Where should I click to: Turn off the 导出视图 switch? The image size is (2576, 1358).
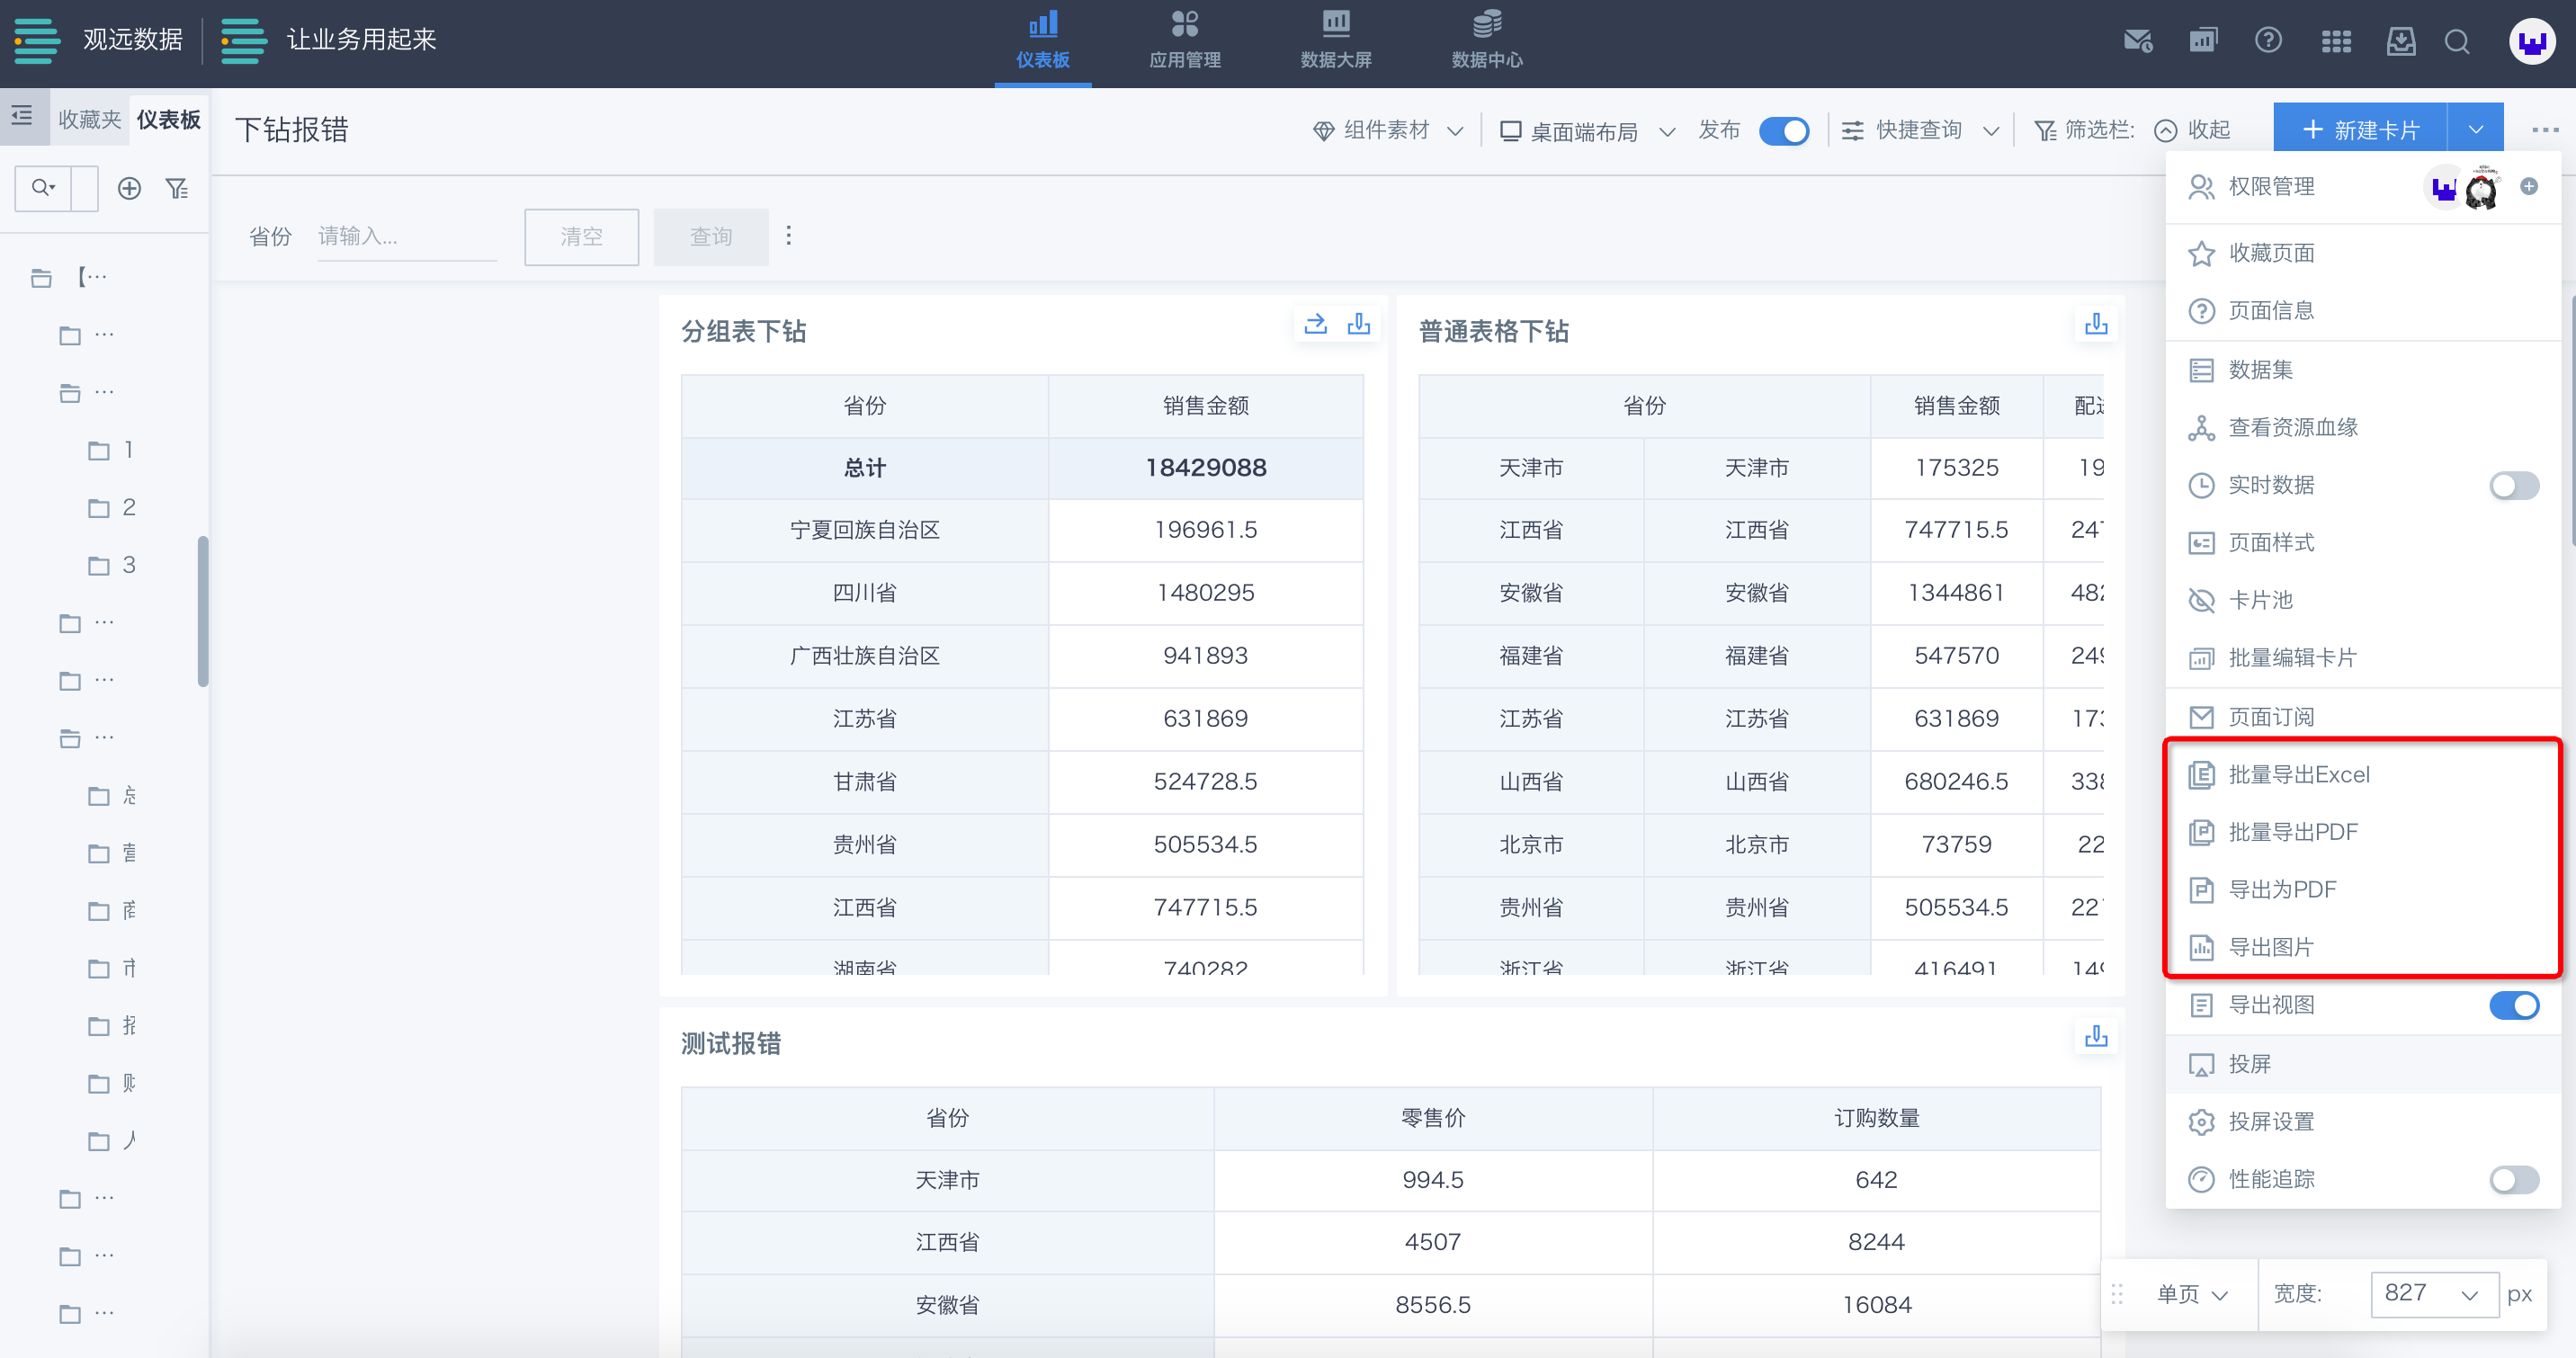coord(2512,1005)
